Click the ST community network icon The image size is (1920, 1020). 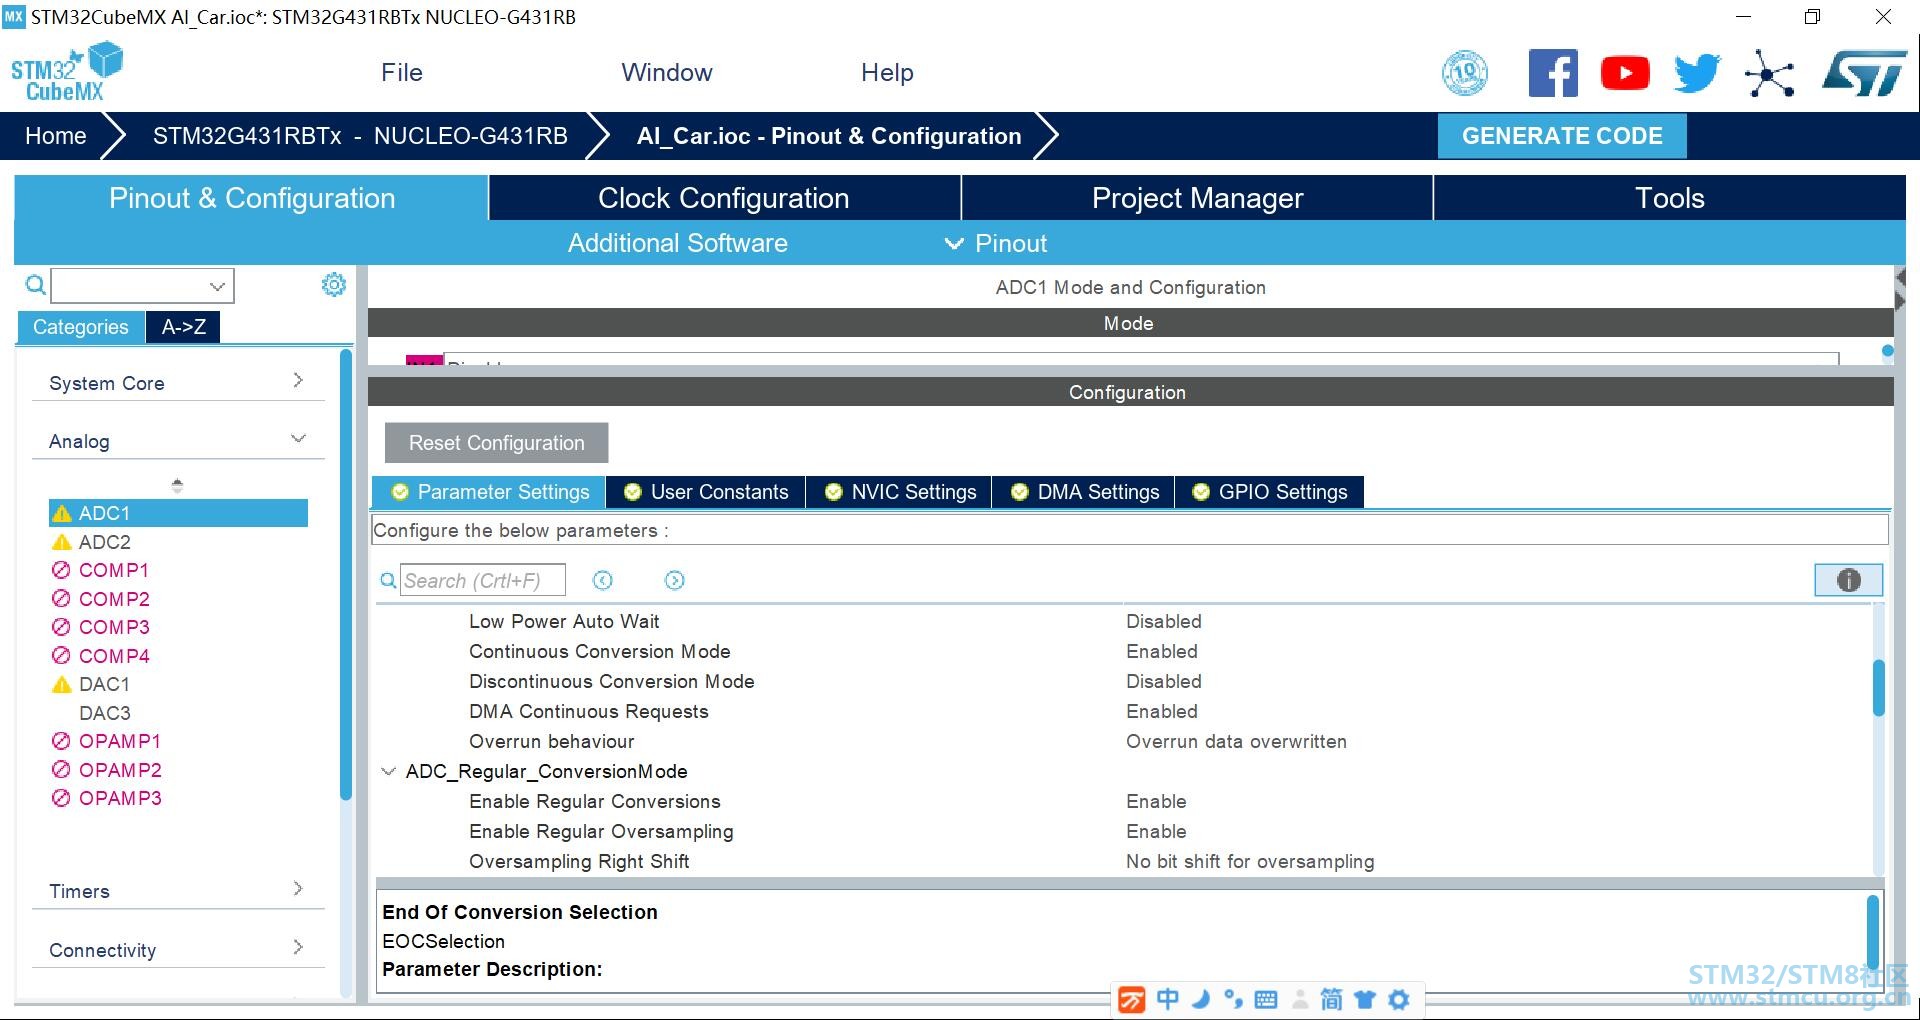(x=1769, y=74)
